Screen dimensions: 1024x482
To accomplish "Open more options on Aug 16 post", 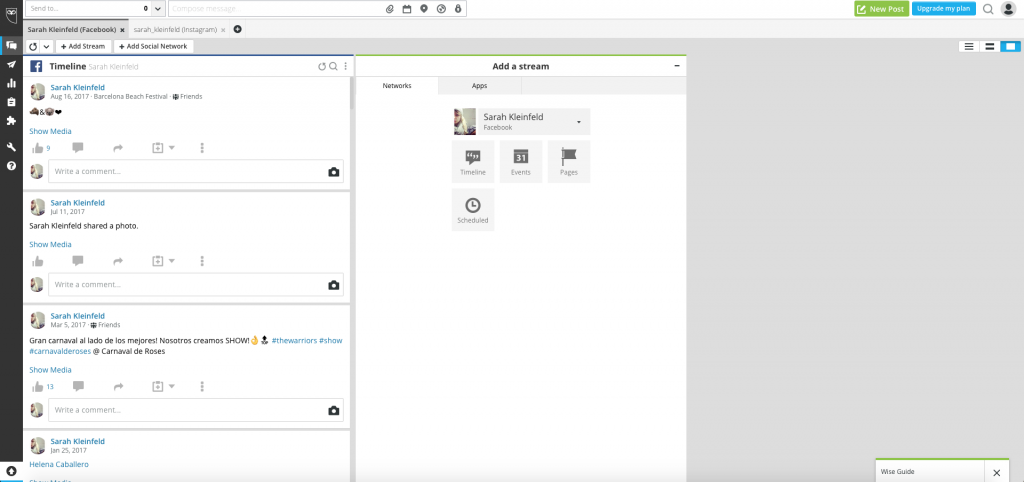I will click(202, 148).
